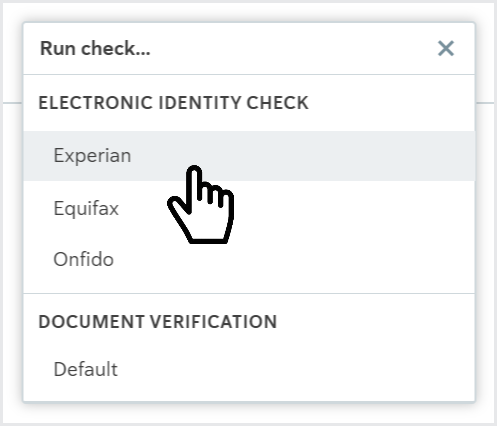
Task: Select the Onfido provider entry
Action: coord(249,259)
